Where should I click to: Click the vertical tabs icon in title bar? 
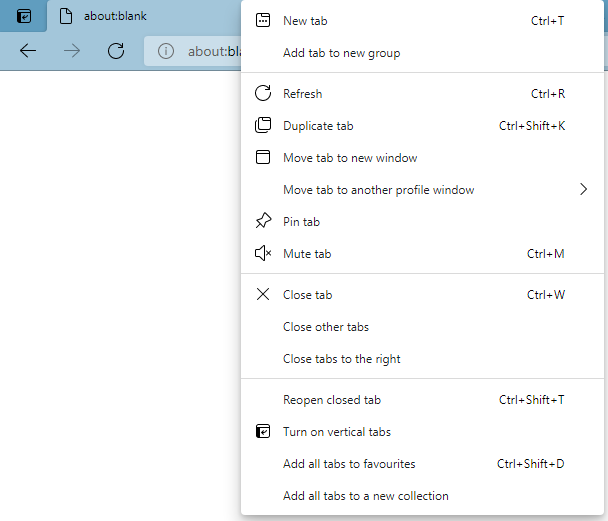24,16
